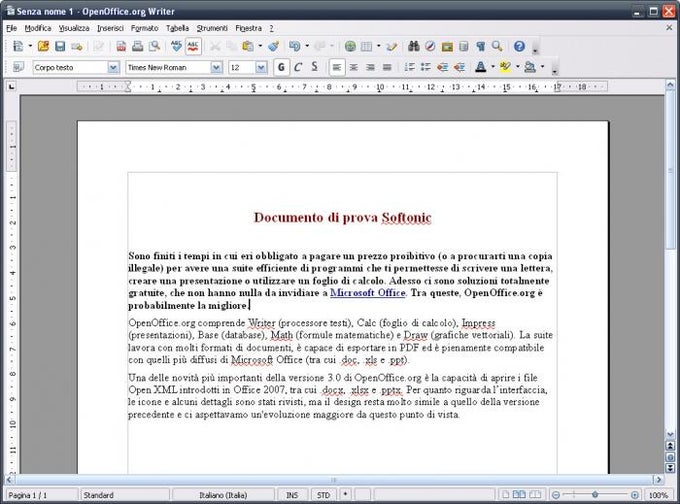Click the INS insert mode status field

tap(292, 495)
